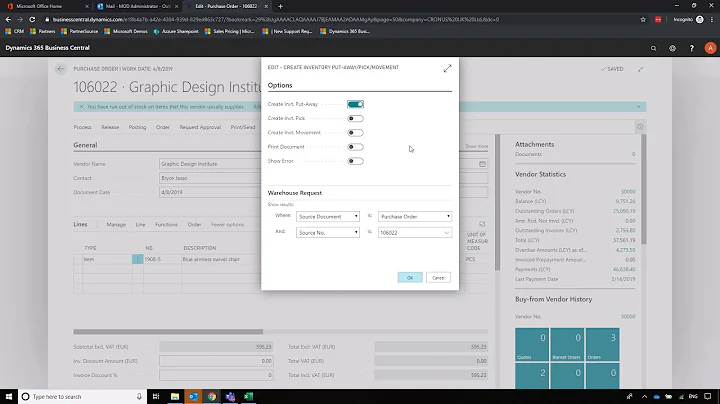Screen dimensions: 720x404
Task: Open Business Central search icon
Action: [653, 48]
